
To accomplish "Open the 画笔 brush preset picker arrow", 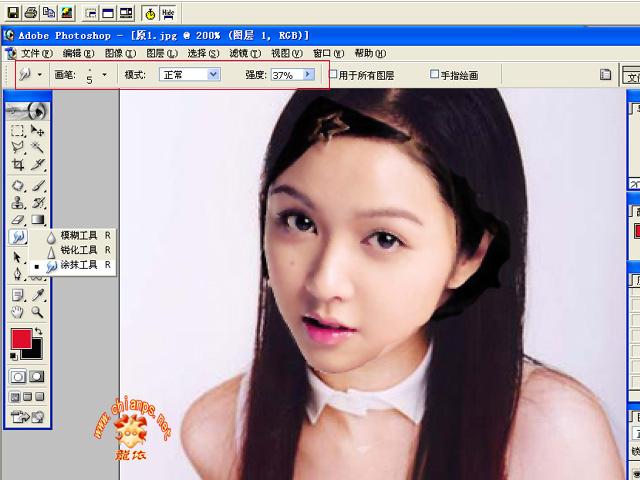I will coord(104,75).
